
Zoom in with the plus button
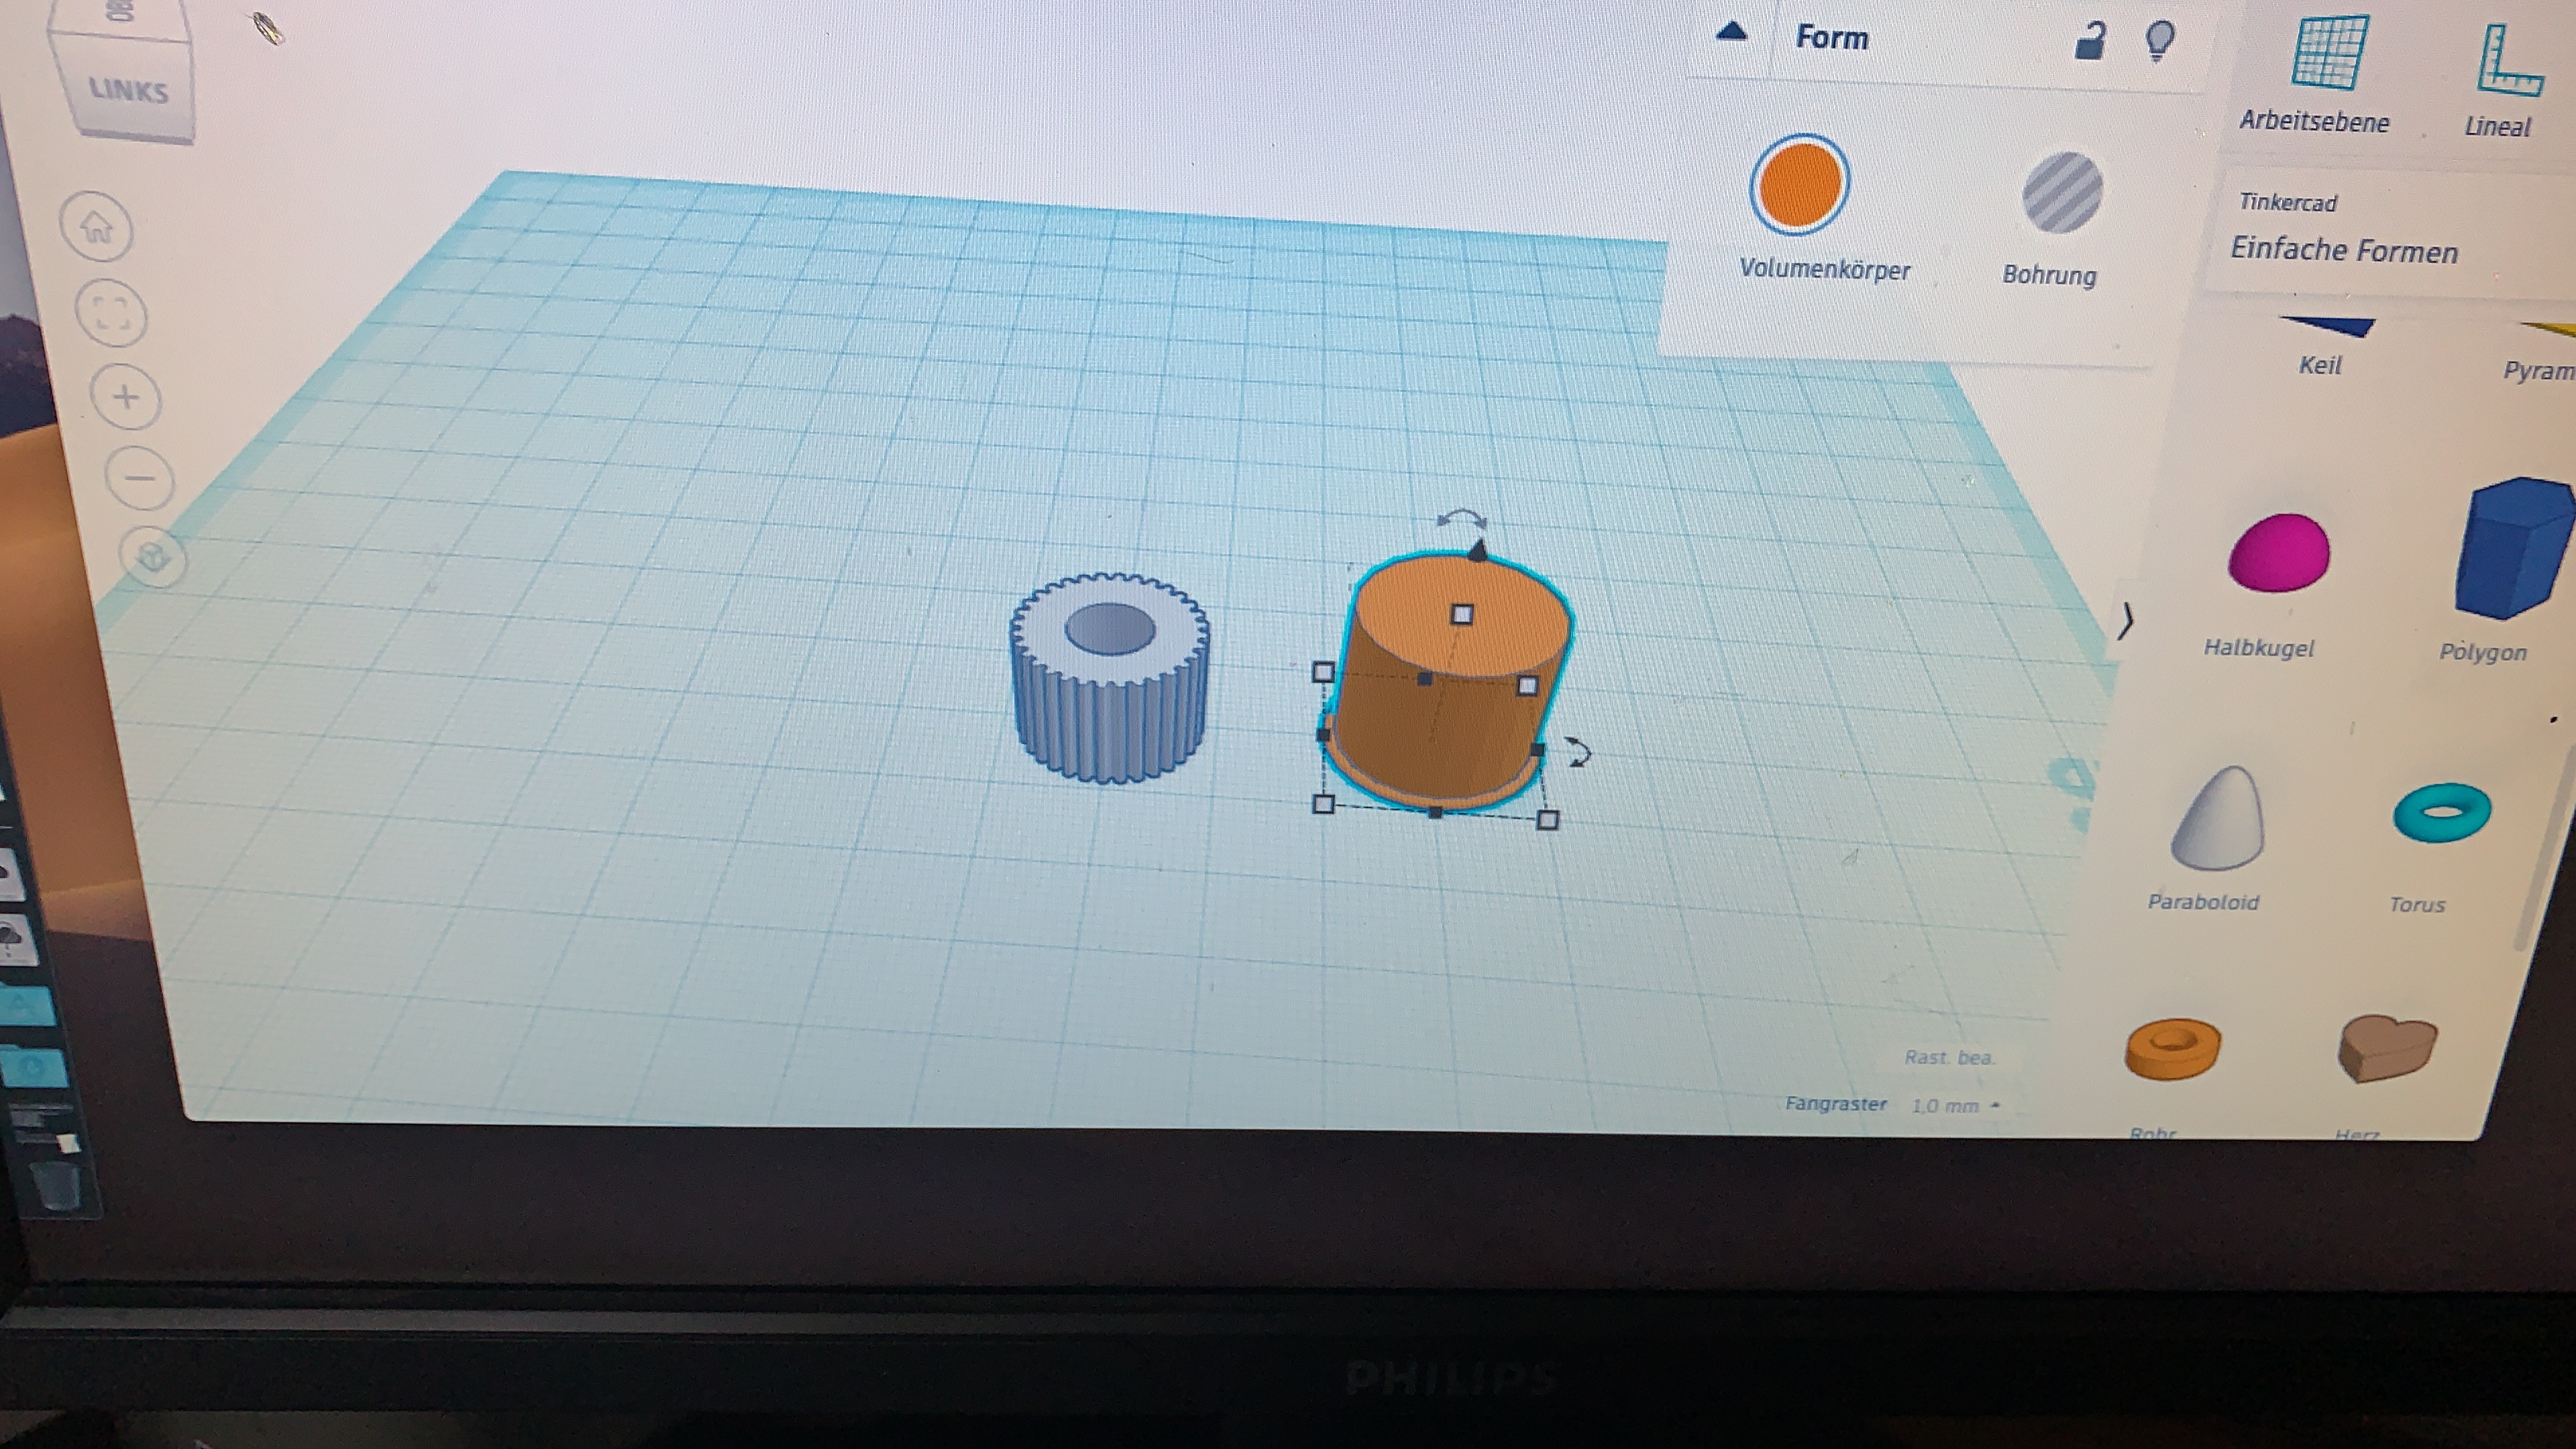coord(126,397)
